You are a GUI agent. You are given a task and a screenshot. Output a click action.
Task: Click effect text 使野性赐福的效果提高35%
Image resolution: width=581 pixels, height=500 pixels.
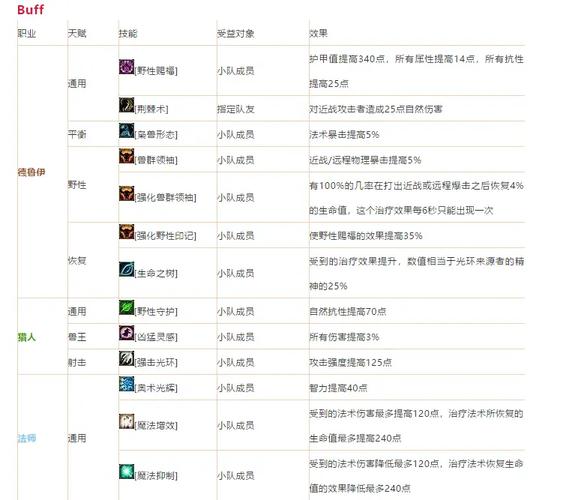click(366, 236)
